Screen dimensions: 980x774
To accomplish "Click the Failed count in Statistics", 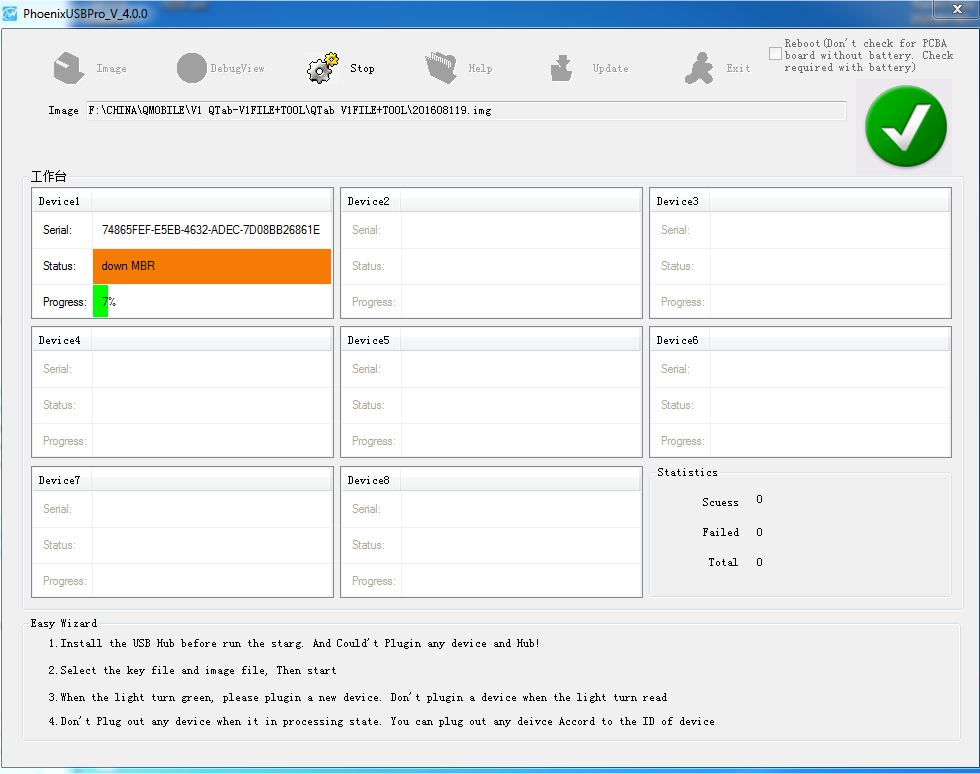I will 759,532.
